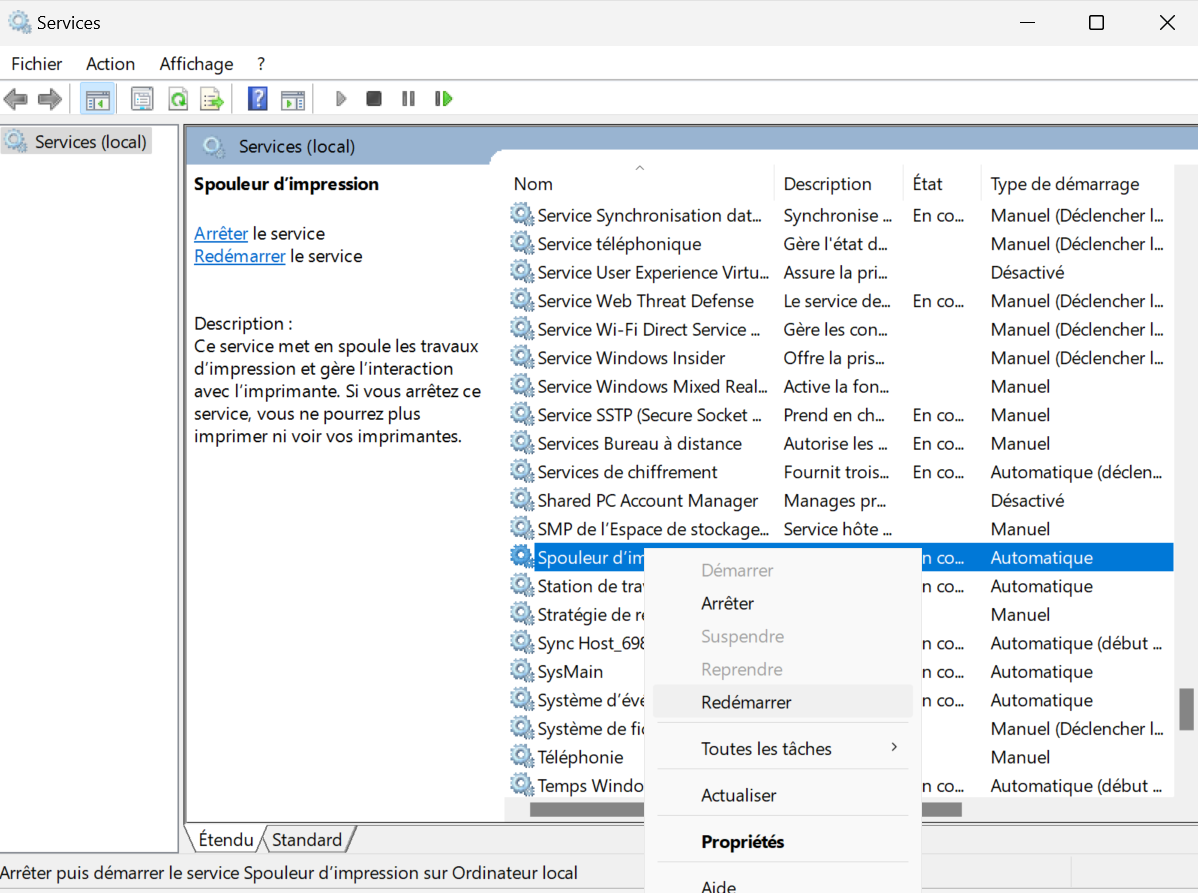This screenshot has width=1198, height=893.
Task: Select the Service Web Threat Defense row
Action: [x=840, y=301]
